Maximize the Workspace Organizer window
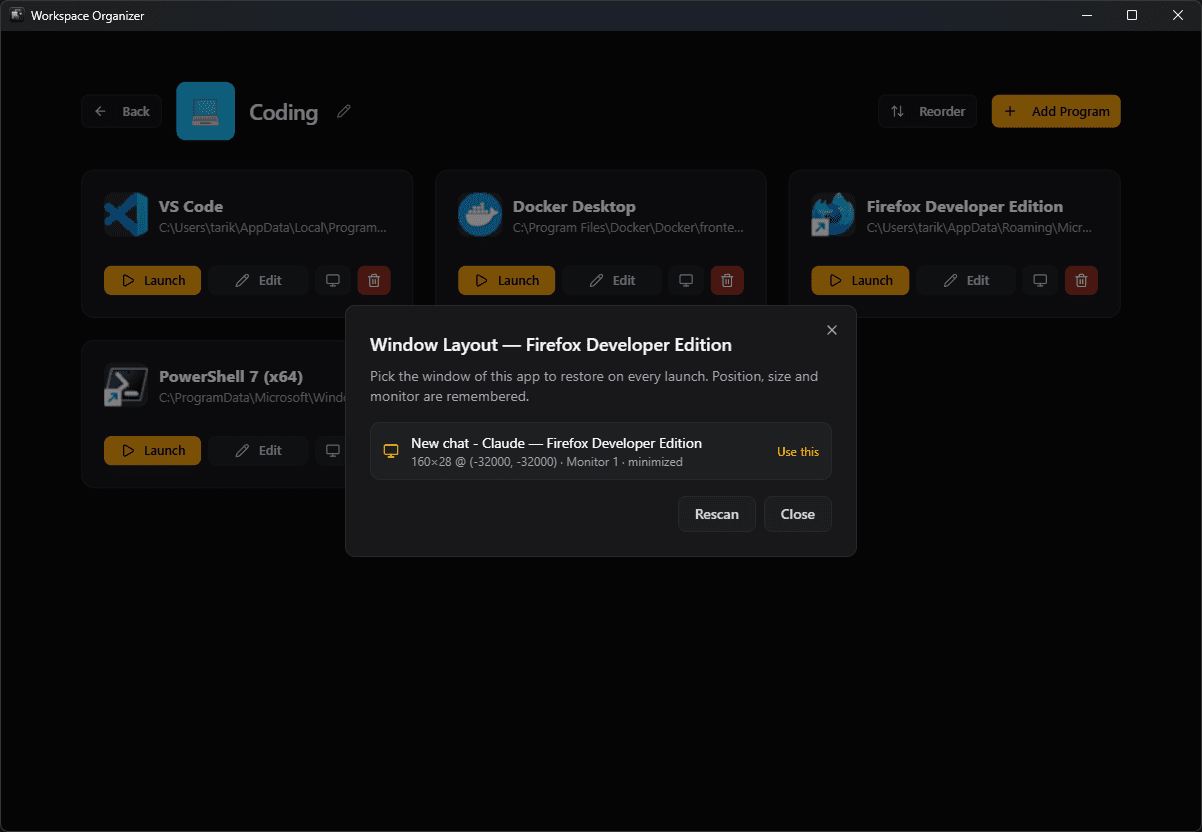 [1132, 15]
